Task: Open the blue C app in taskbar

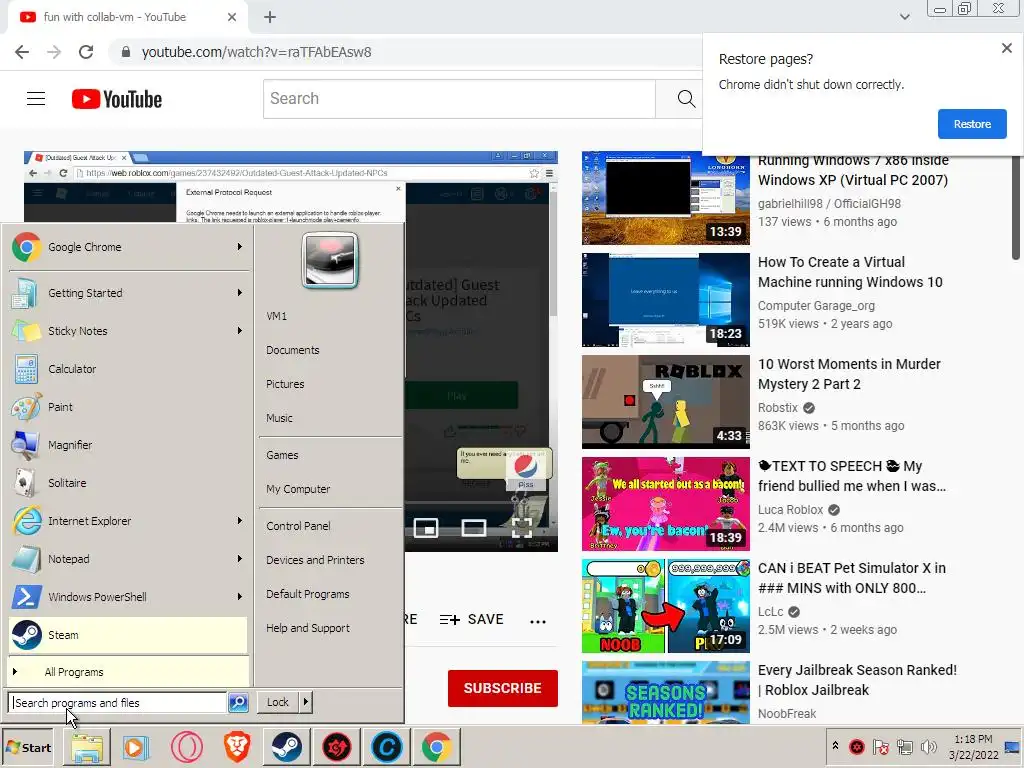Action: (387, 747)
